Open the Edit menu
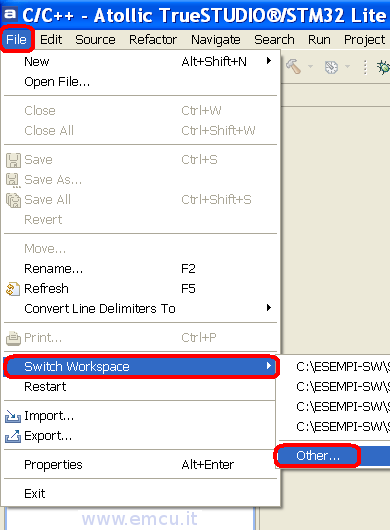 click(x=51, y=40)
